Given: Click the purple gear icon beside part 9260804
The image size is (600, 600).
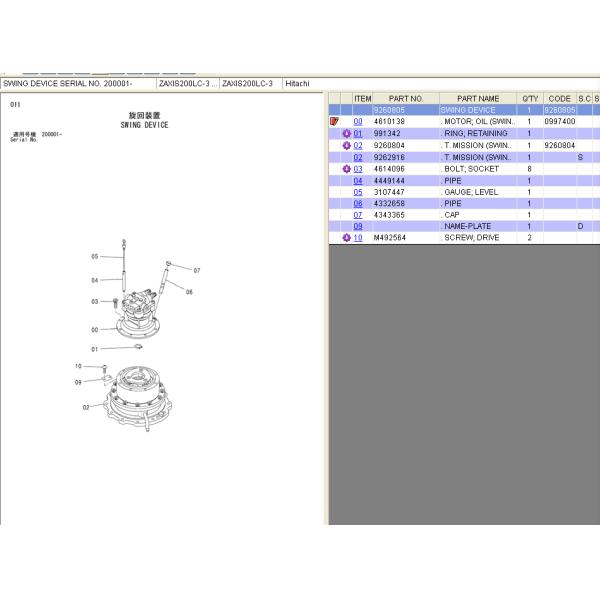Looking at the screenshot, I should point(346,145).
